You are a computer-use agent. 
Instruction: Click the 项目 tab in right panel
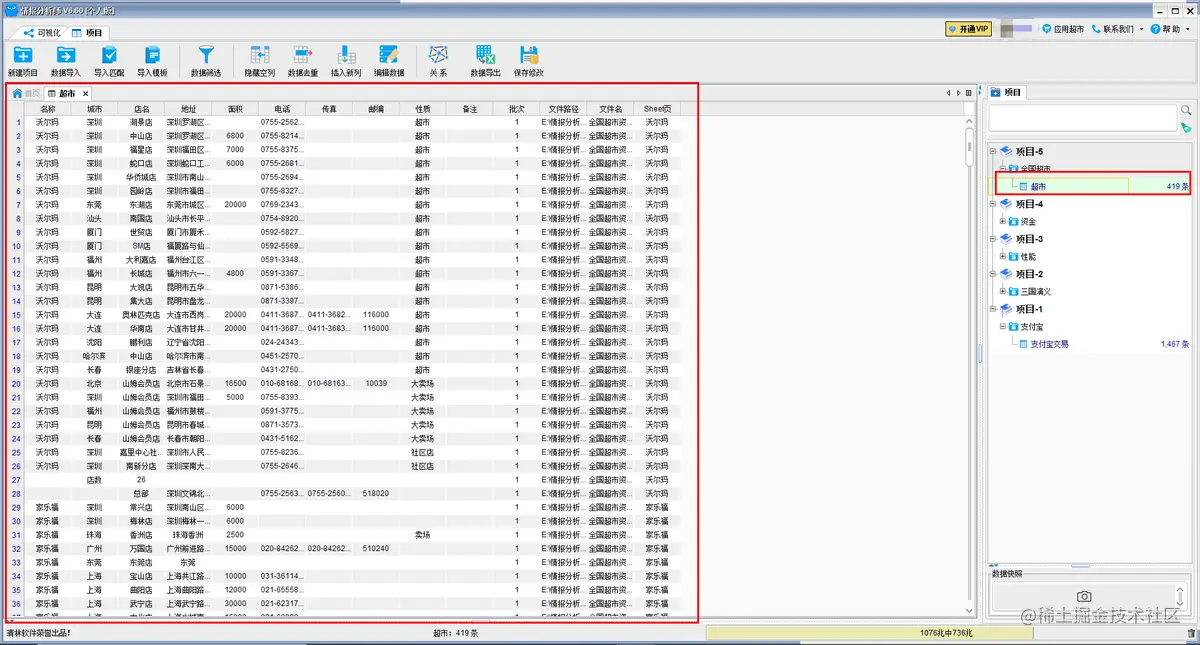1007,92
